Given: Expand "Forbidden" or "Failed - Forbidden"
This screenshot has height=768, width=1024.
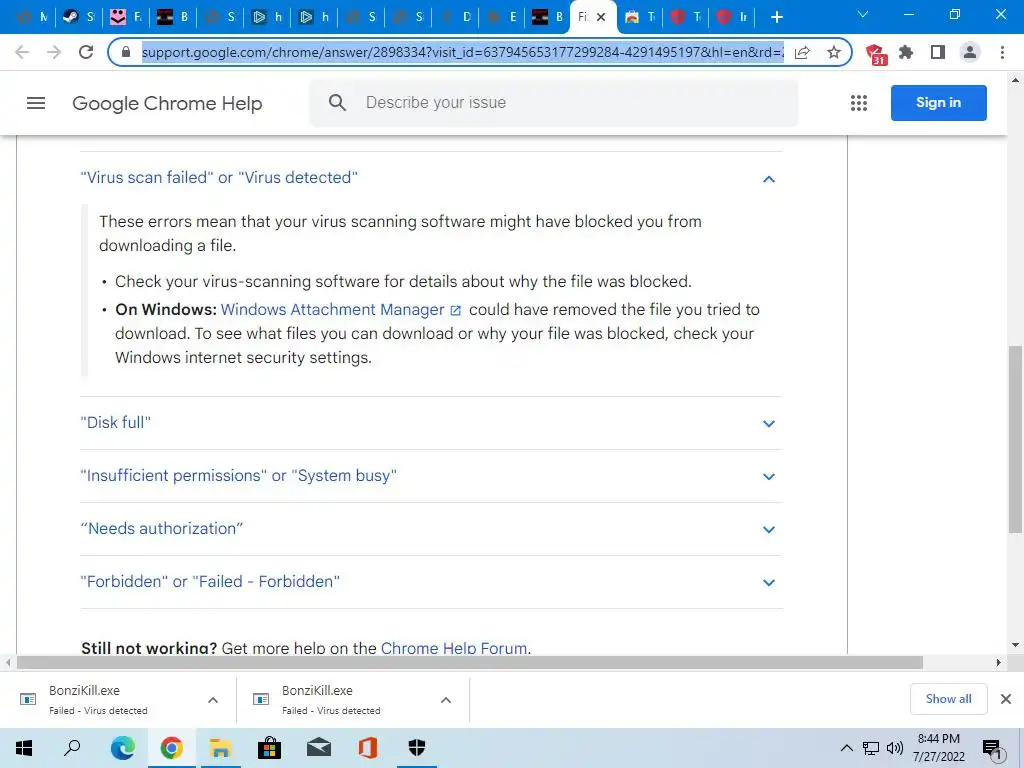Looking at the screenshot, I should (x=431, y=581).
